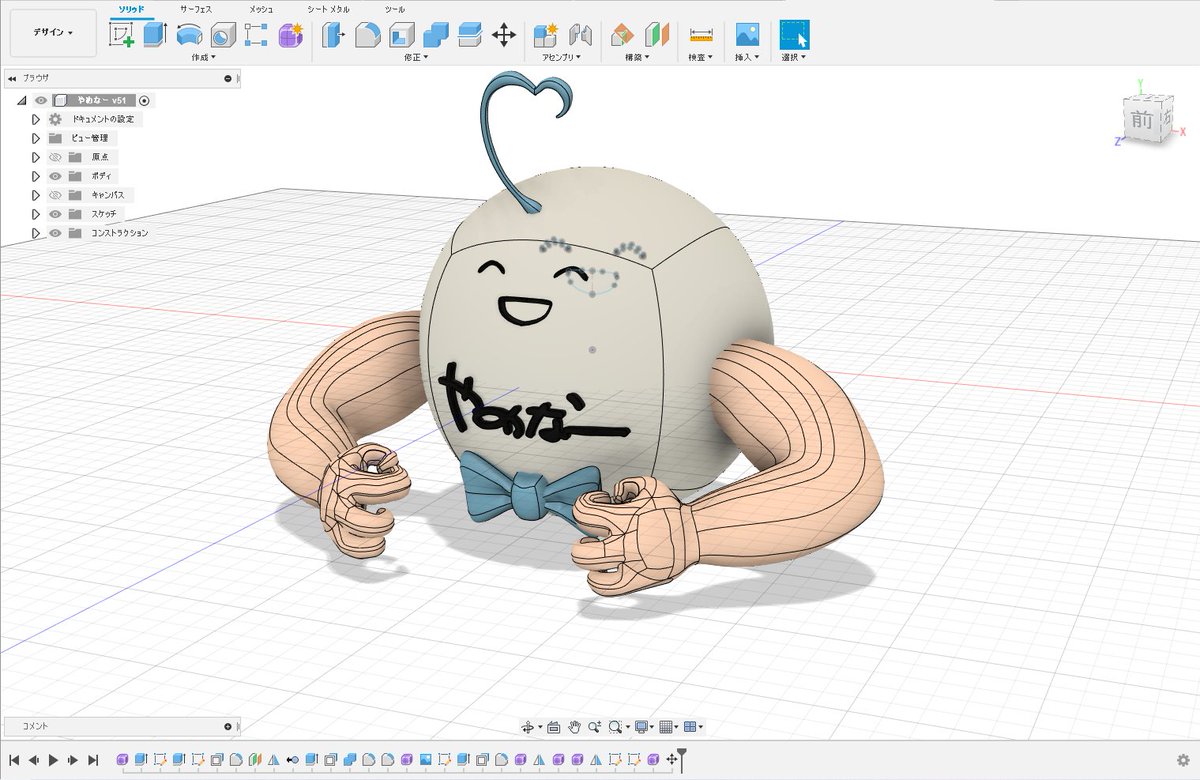The height and width of the screenshot is (780, 1200).
Task: Hide the ボディ folder
Action: point(56,176)
